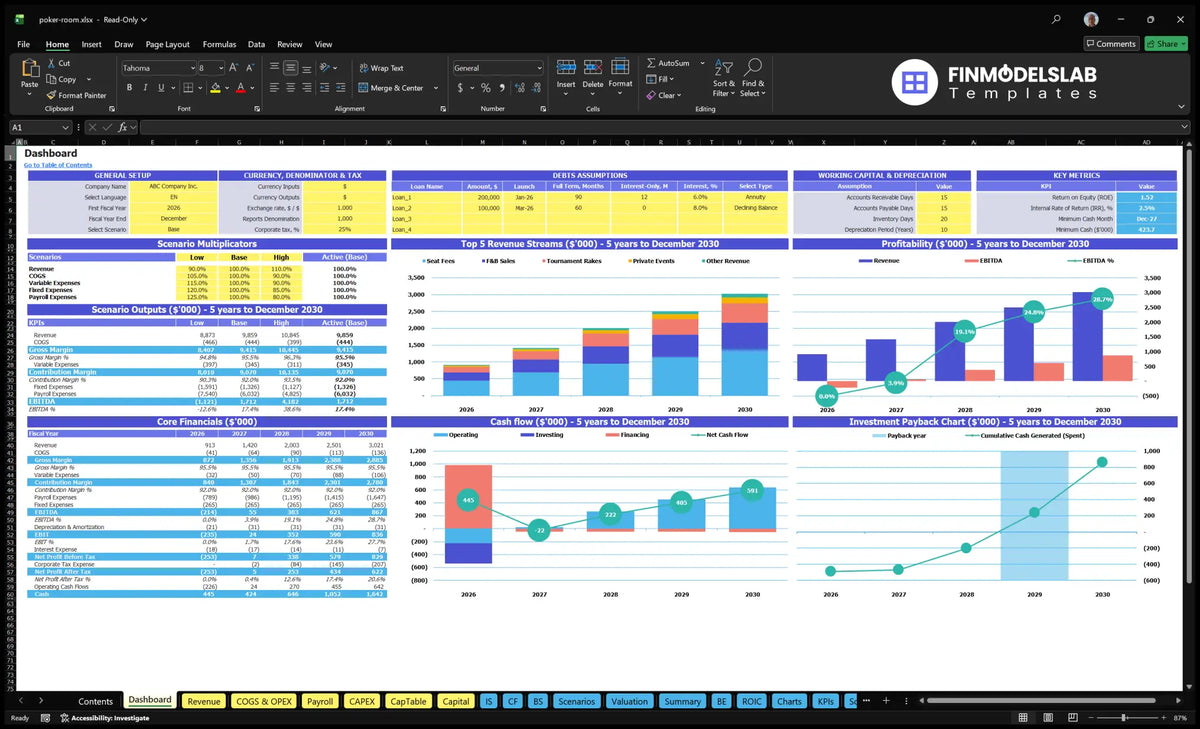Viewport: 1200px width, 729px height.
Task: Toggle underline formatting
Action: [x=161, y=88]
